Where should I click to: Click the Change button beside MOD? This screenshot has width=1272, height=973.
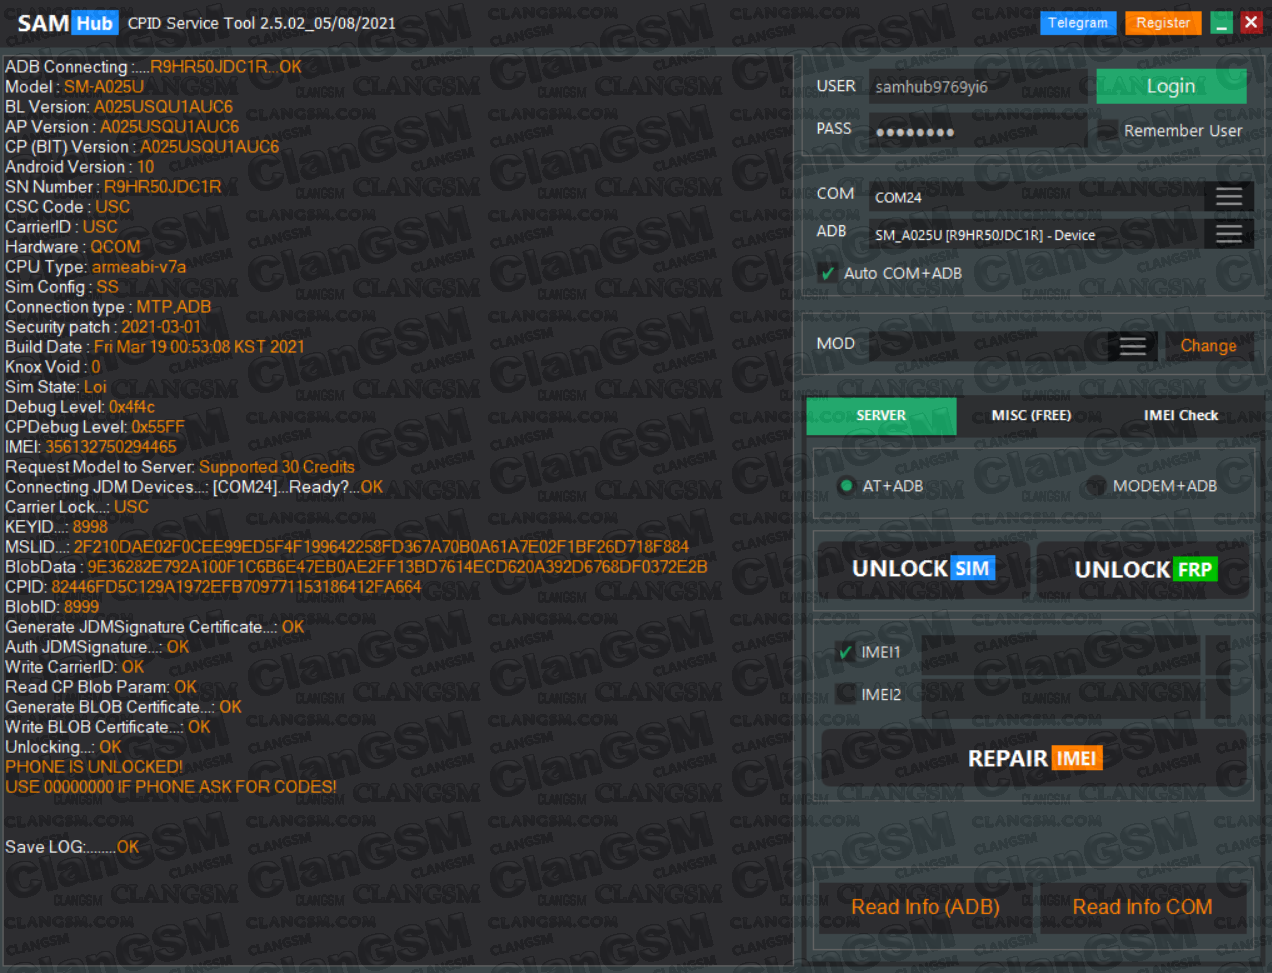tap(1208, 346)
